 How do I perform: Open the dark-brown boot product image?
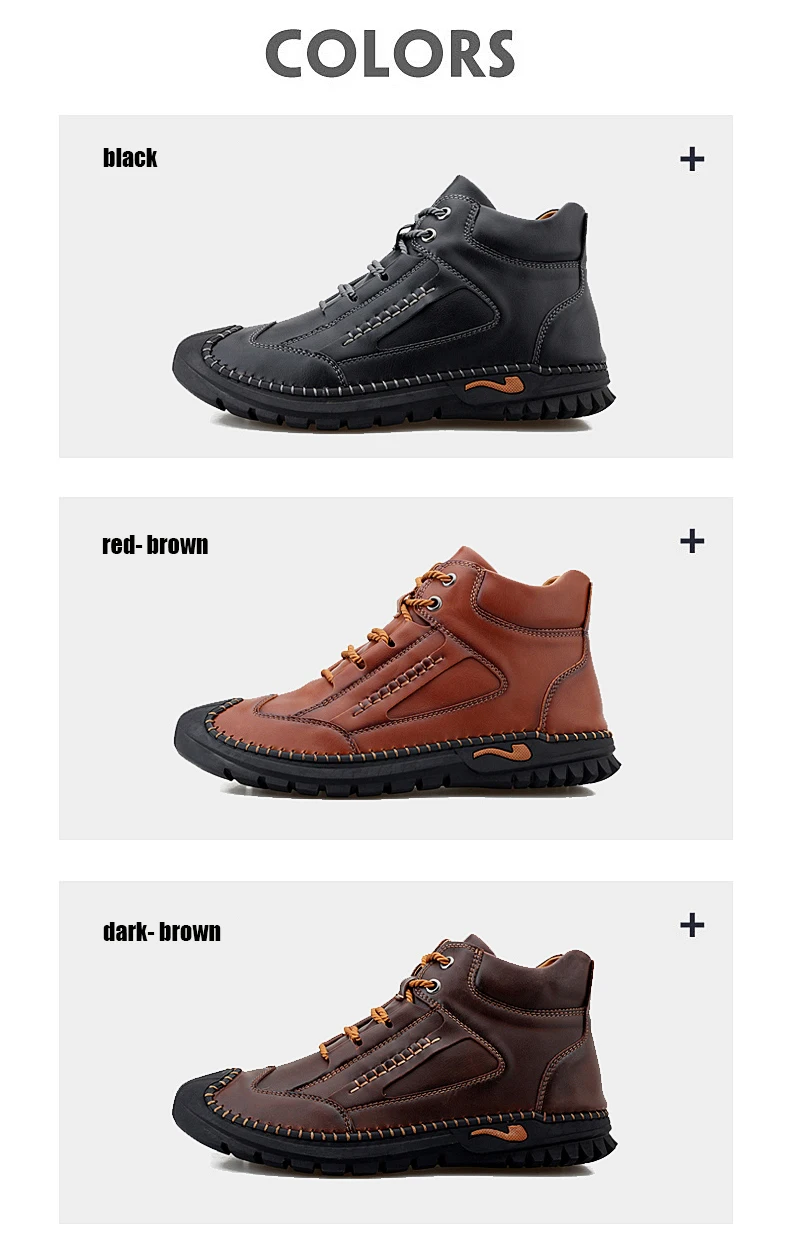click(x=394, y=1055)
